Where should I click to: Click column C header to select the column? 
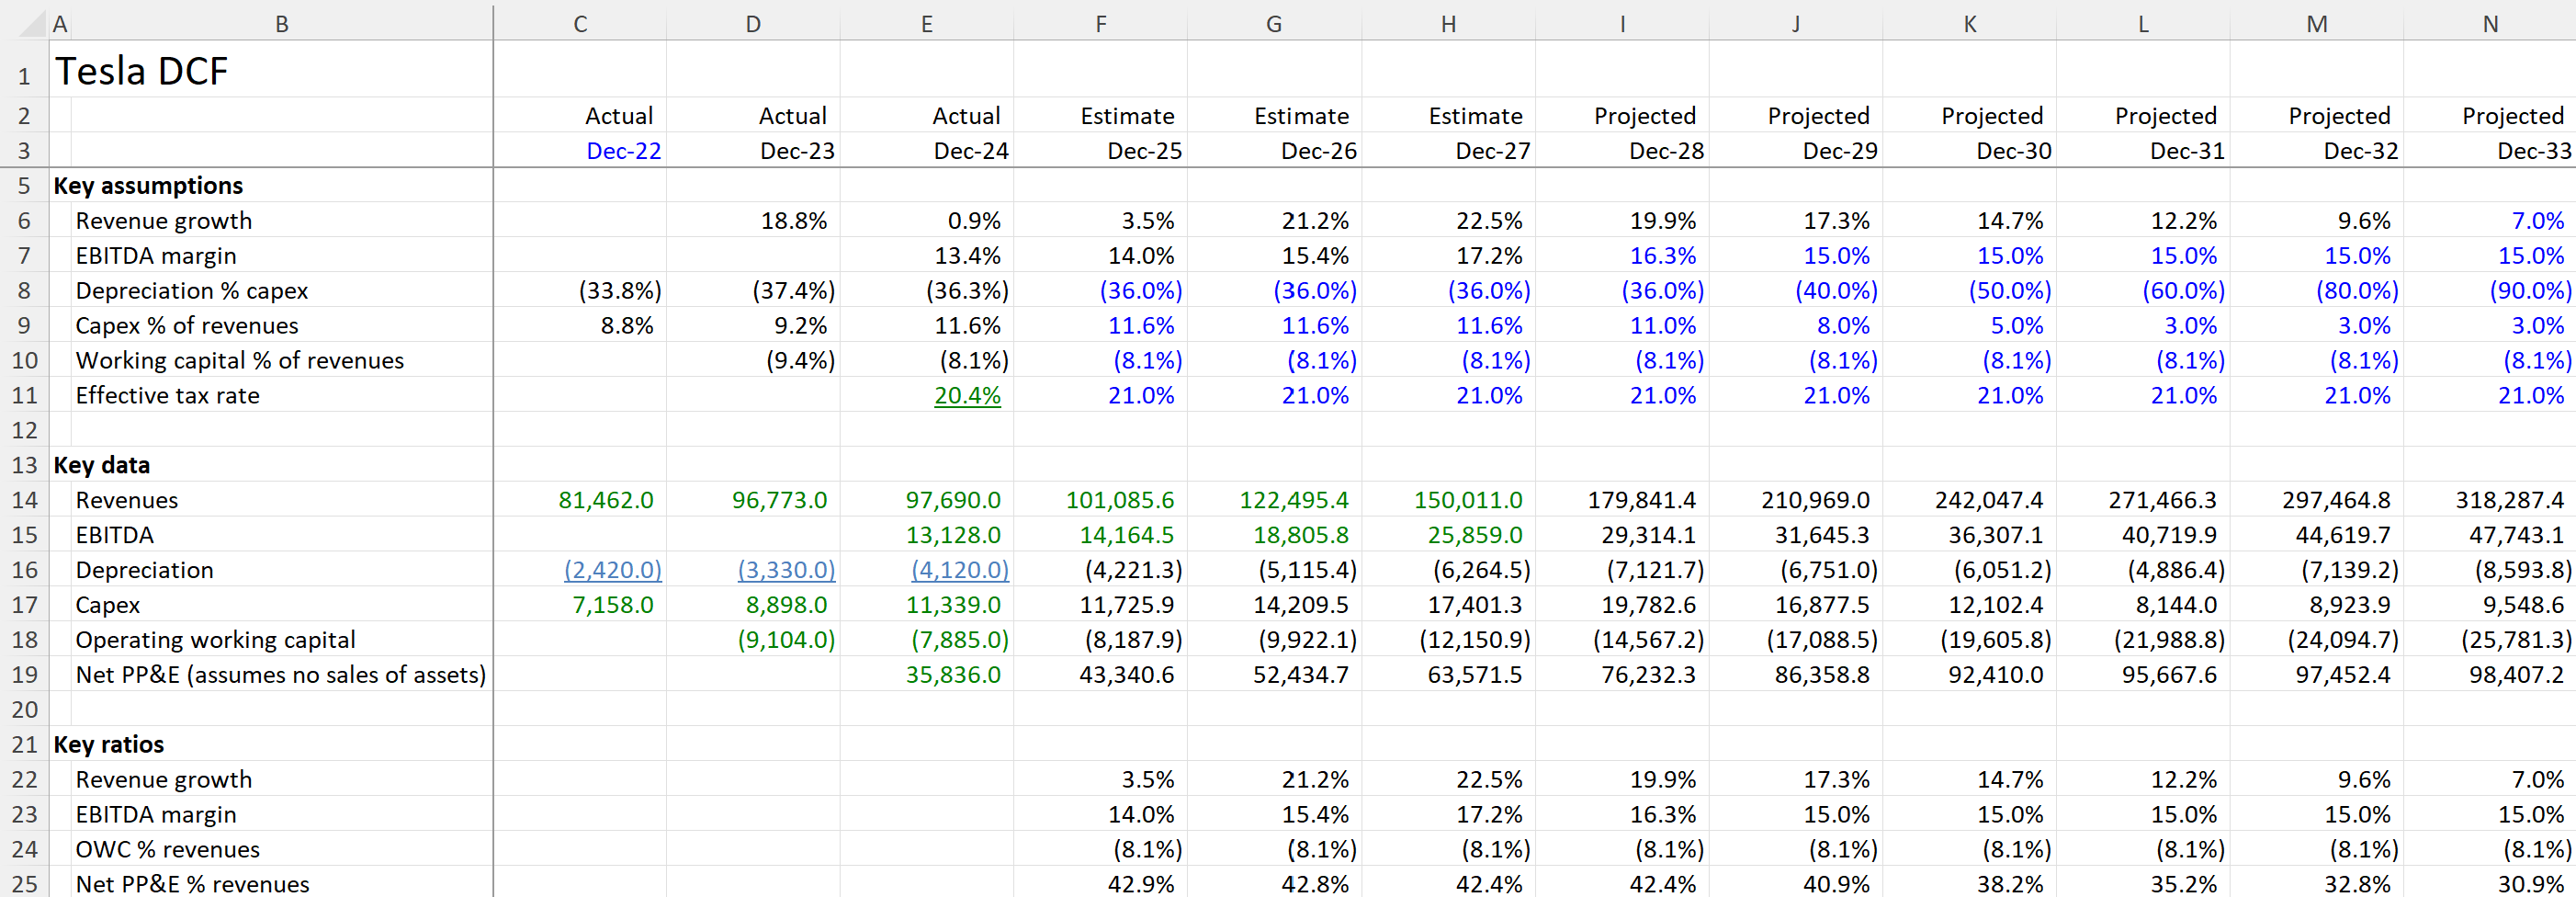point(580,22)
